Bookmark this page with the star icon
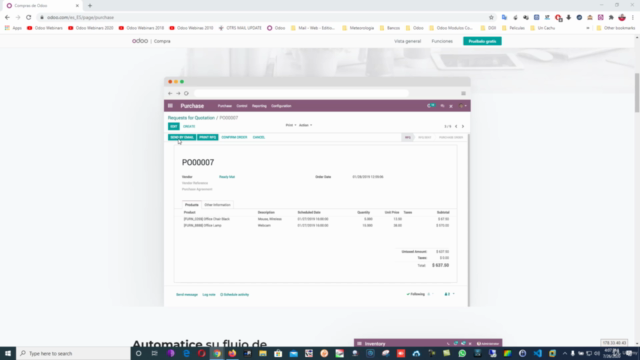 491,18
